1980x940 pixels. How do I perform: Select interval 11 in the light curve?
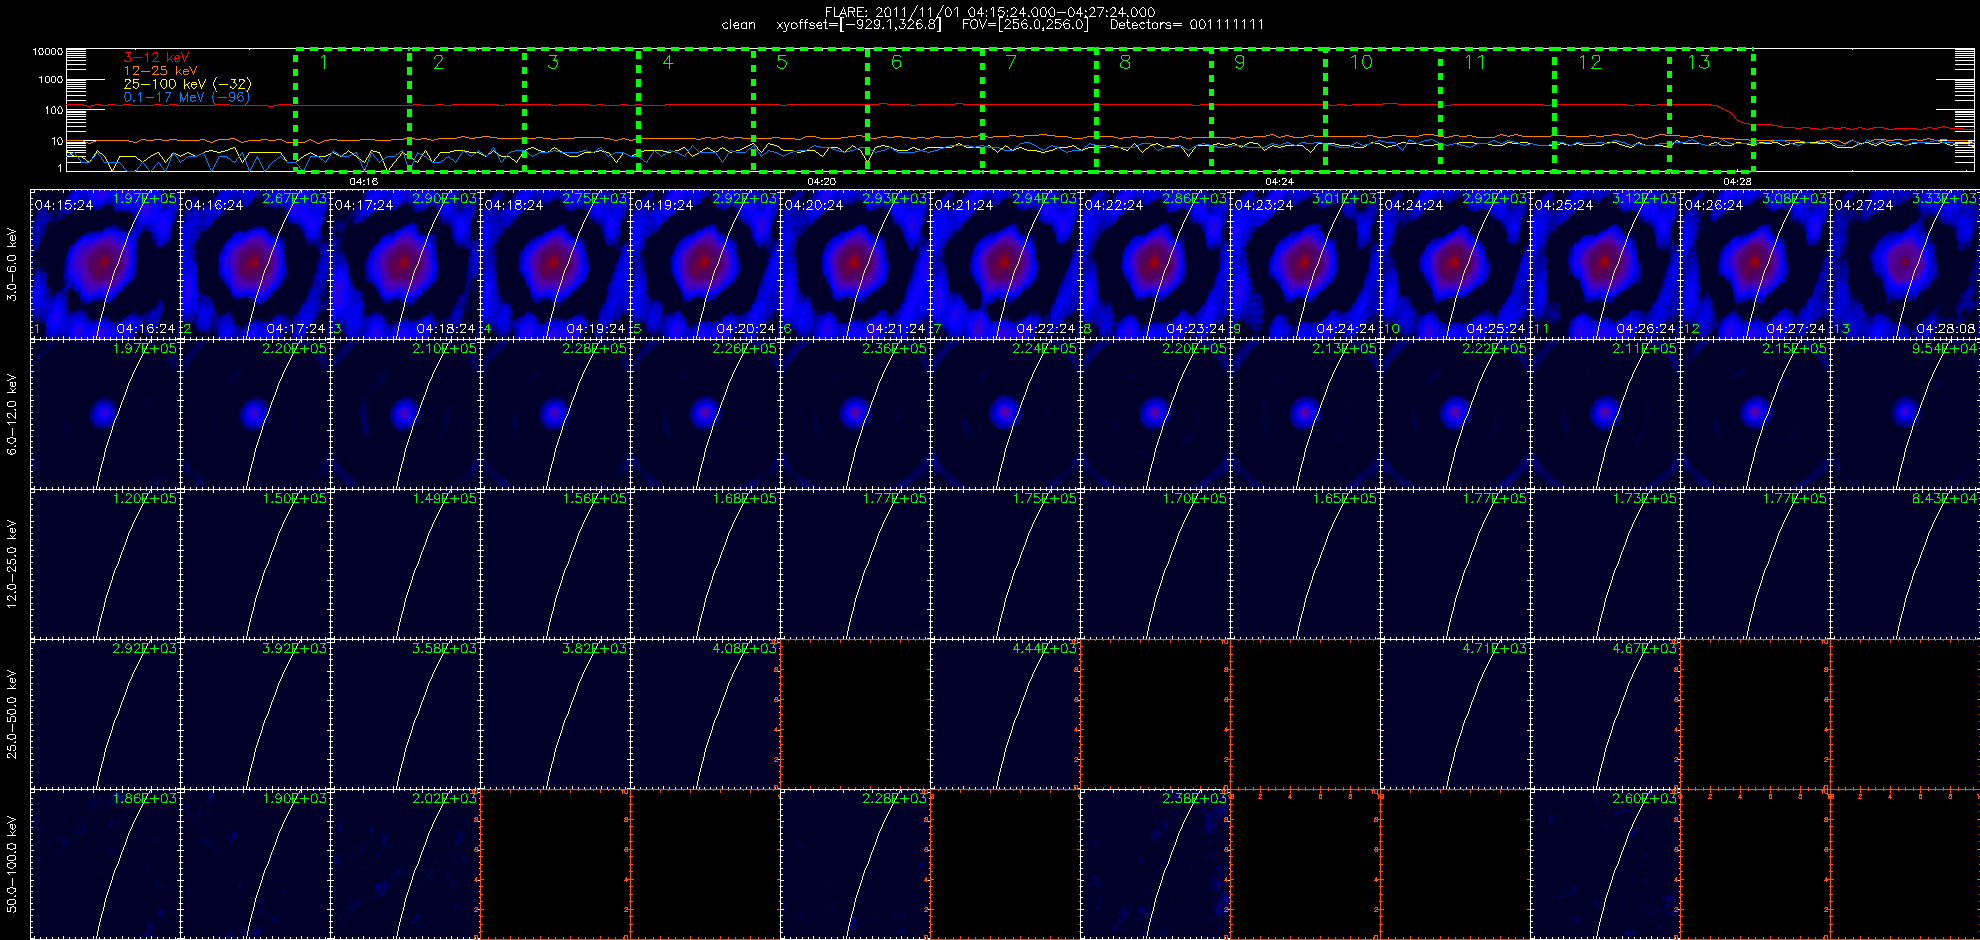(1497, 110)
